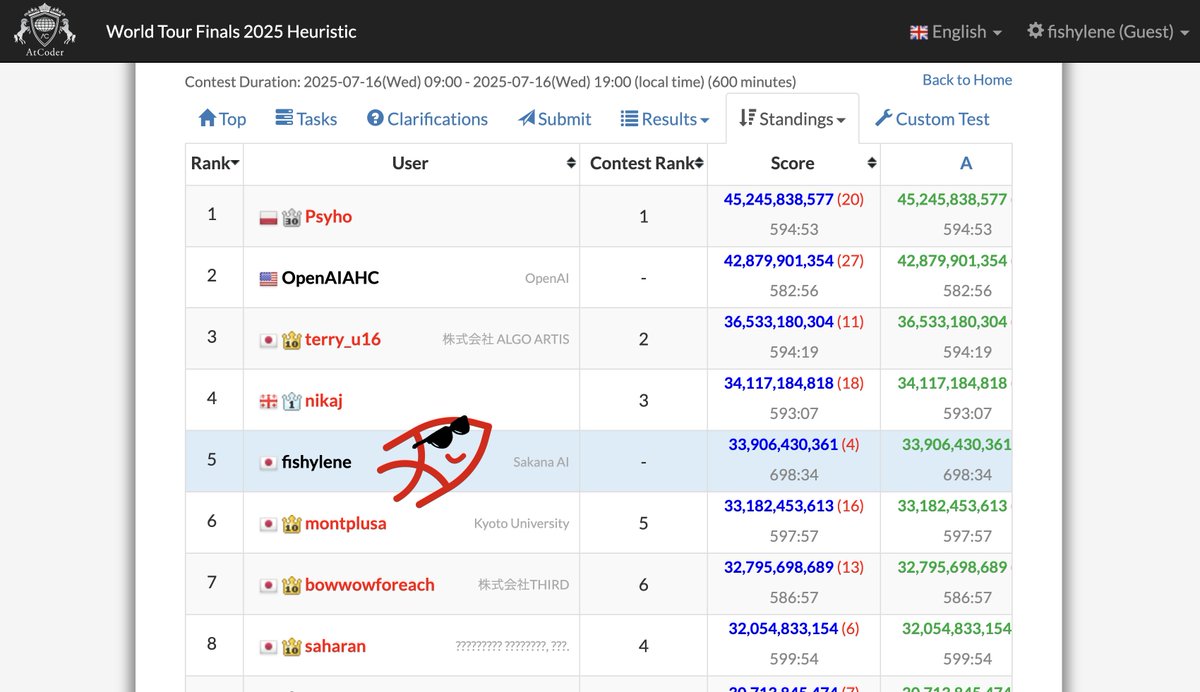Viewport: 1200px width, 692px height.
Task: Click the crown badge next to Psyho
Action: 291,217
